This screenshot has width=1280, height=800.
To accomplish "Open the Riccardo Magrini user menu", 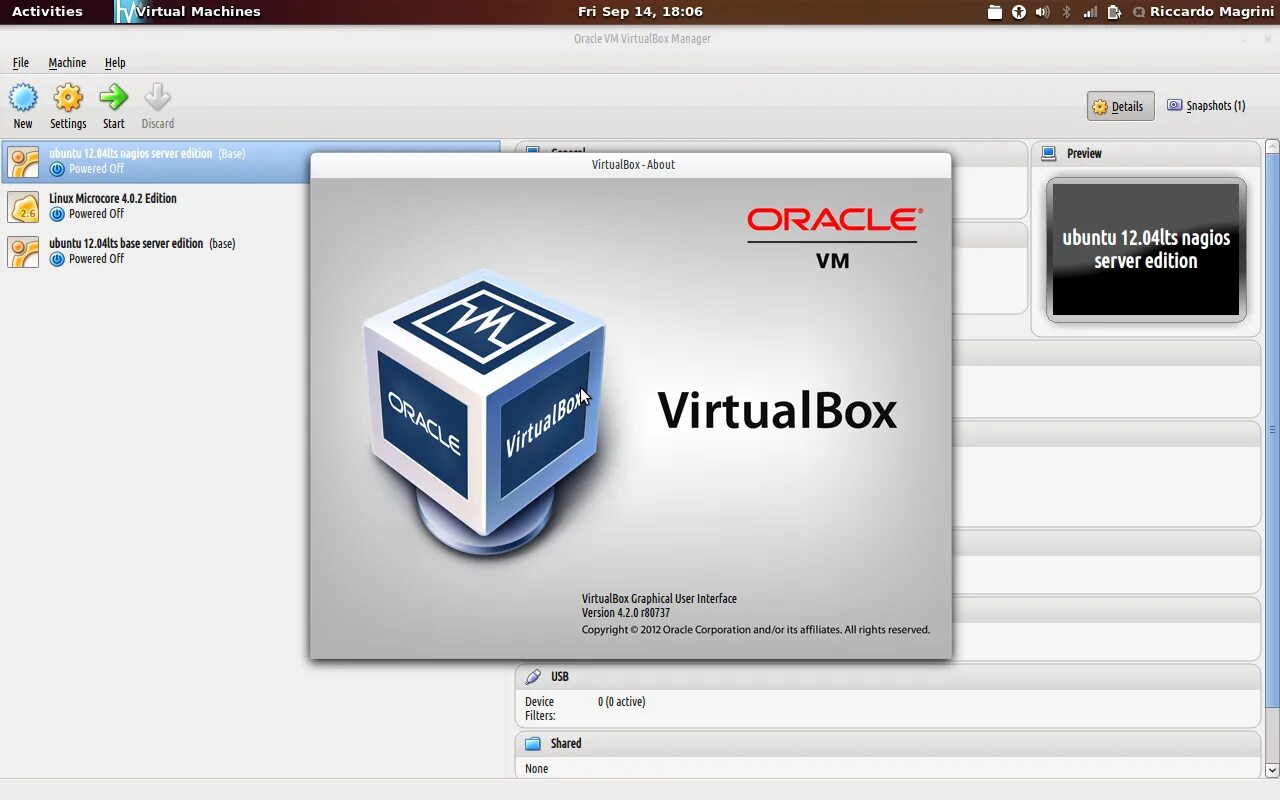I will 1212,12.
